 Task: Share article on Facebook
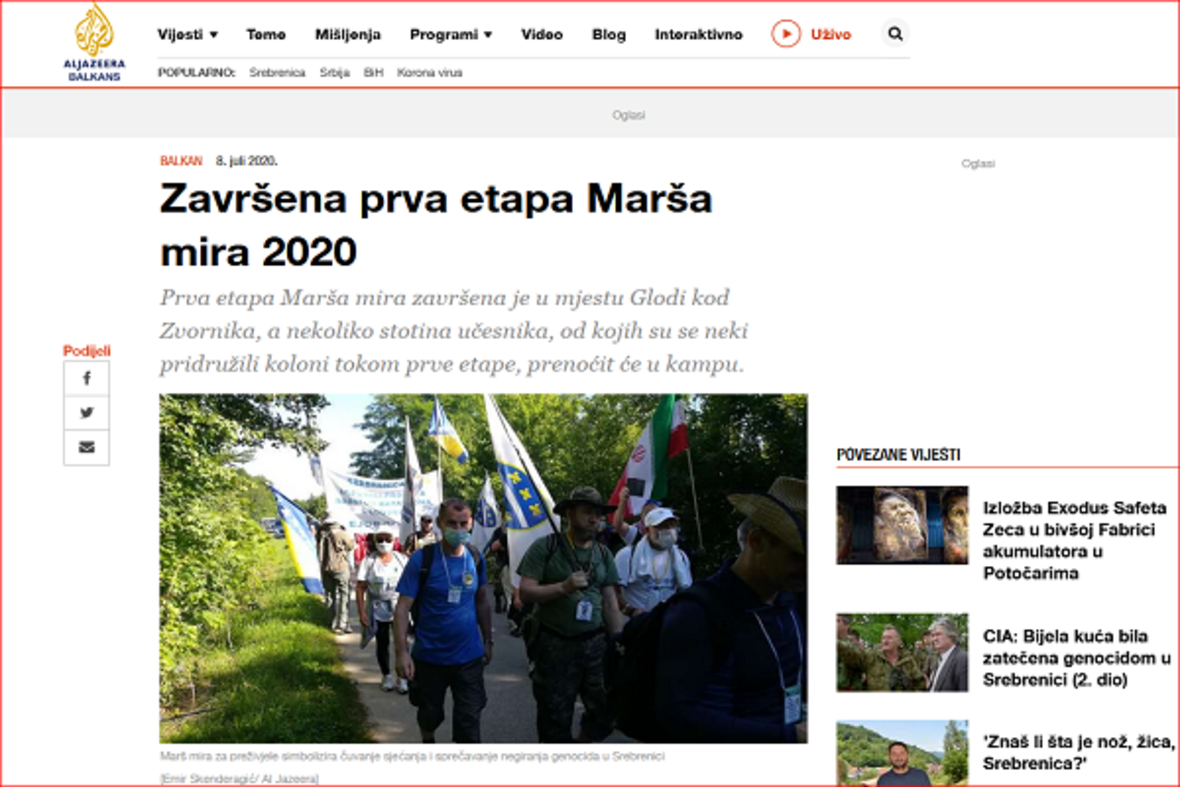[x=87, y=379]
